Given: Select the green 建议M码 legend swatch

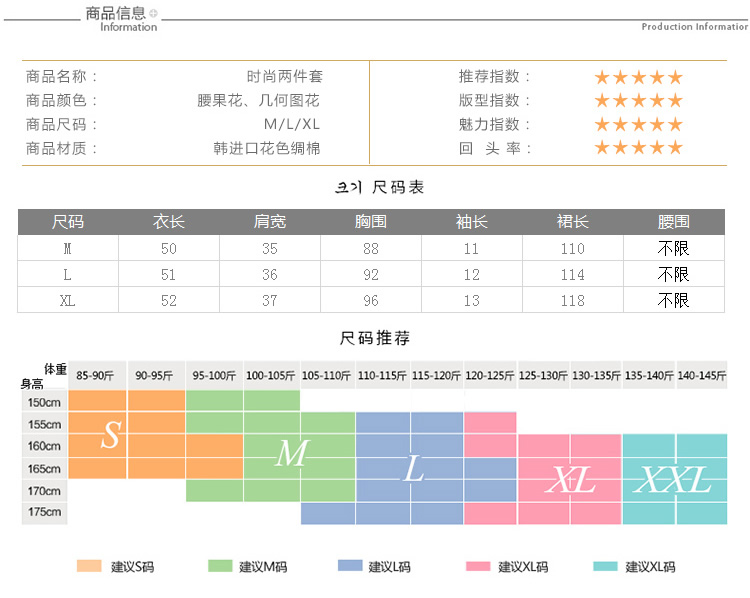Looking at the screenshot, I should pos(220,566).
